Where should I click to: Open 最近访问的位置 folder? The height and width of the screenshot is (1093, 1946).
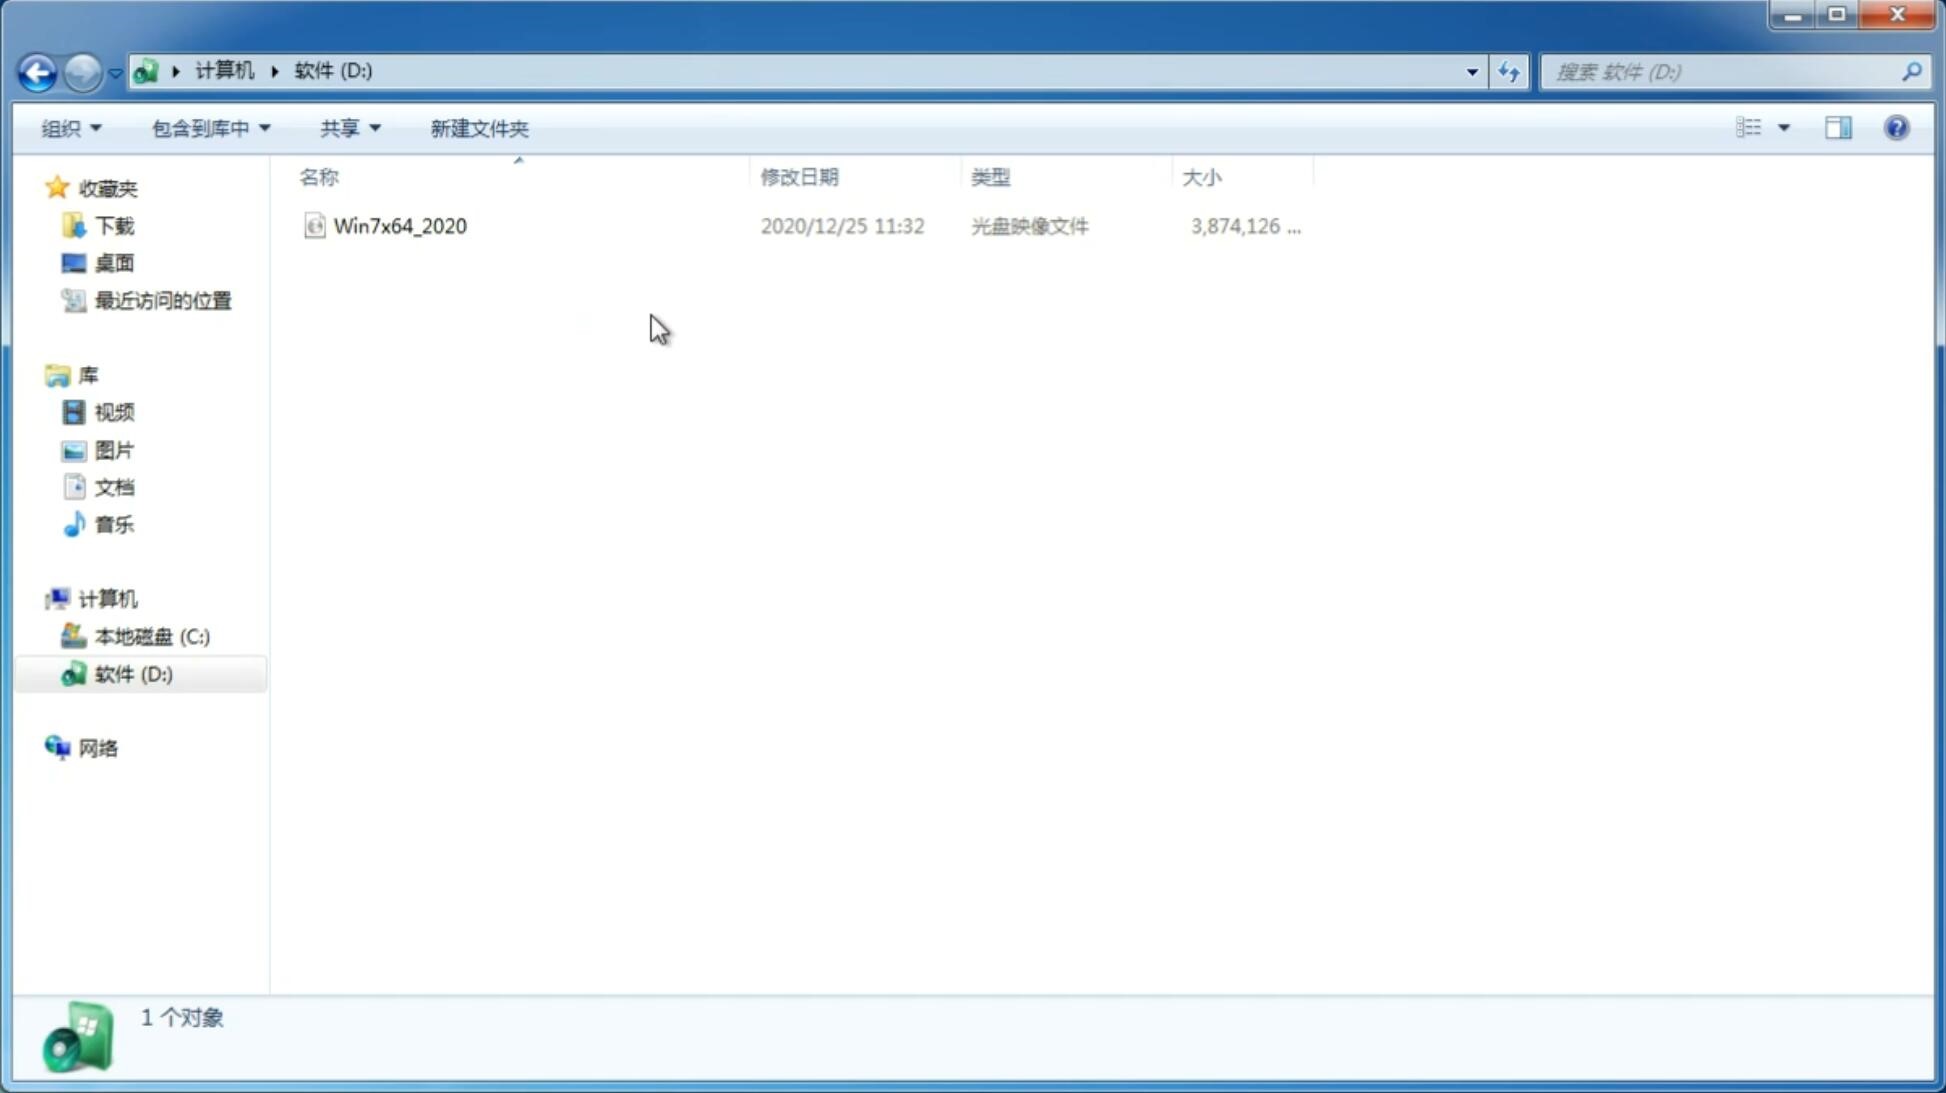click(160, 299)
